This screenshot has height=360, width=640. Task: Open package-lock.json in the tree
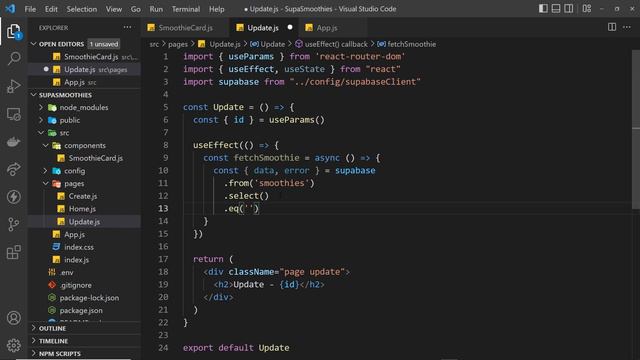(85, 298)
